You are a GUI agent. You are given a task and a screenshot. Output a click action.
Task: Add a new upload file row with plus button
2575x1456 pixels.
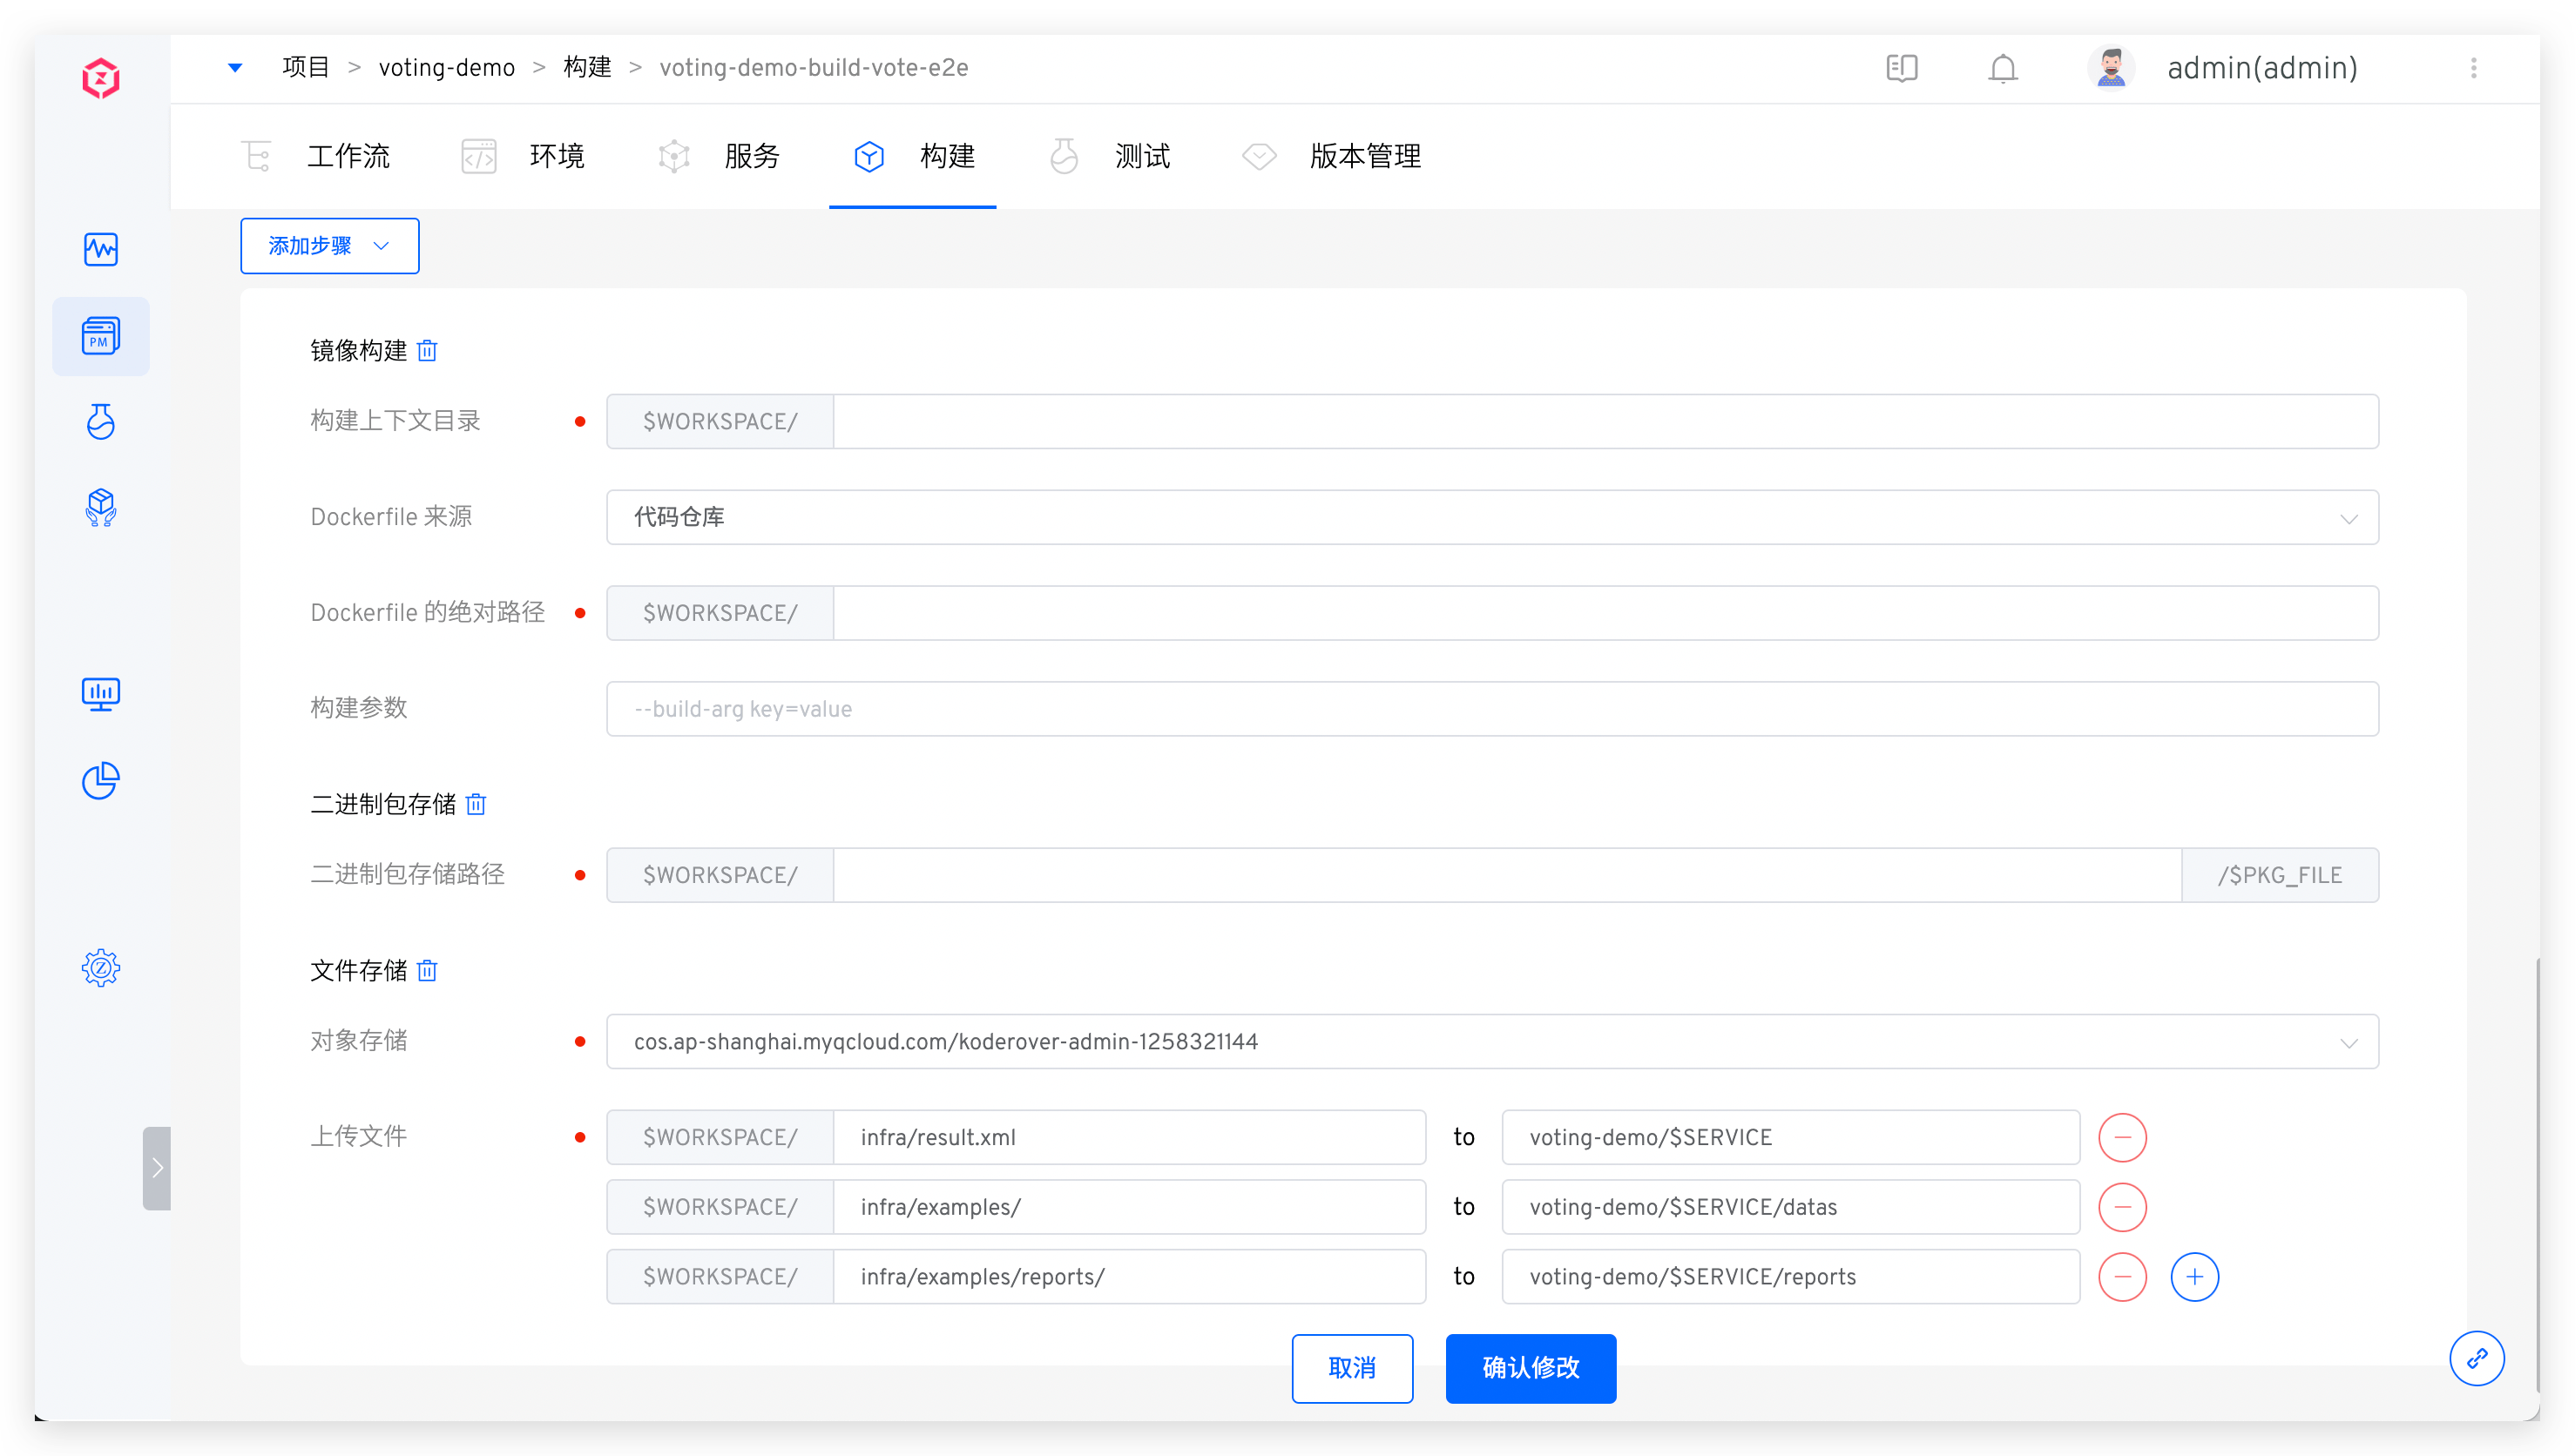(x=2195, y=1276)
